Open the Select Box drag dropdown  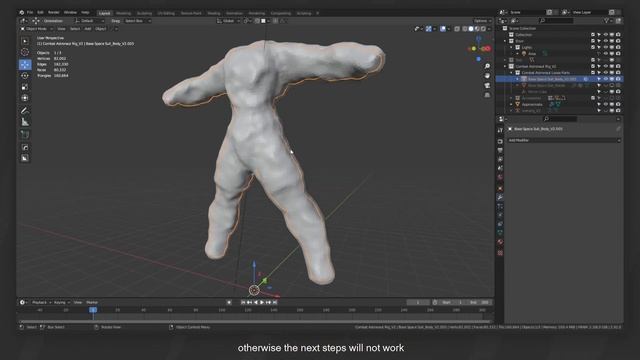(137, 21)
